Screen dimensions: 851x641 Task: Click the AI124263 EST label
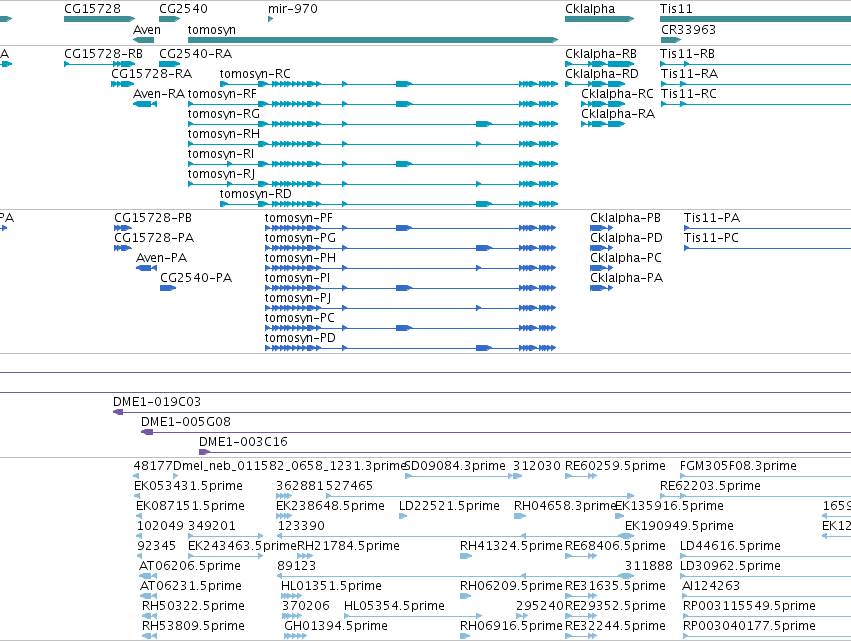click(x=710, y=586)
